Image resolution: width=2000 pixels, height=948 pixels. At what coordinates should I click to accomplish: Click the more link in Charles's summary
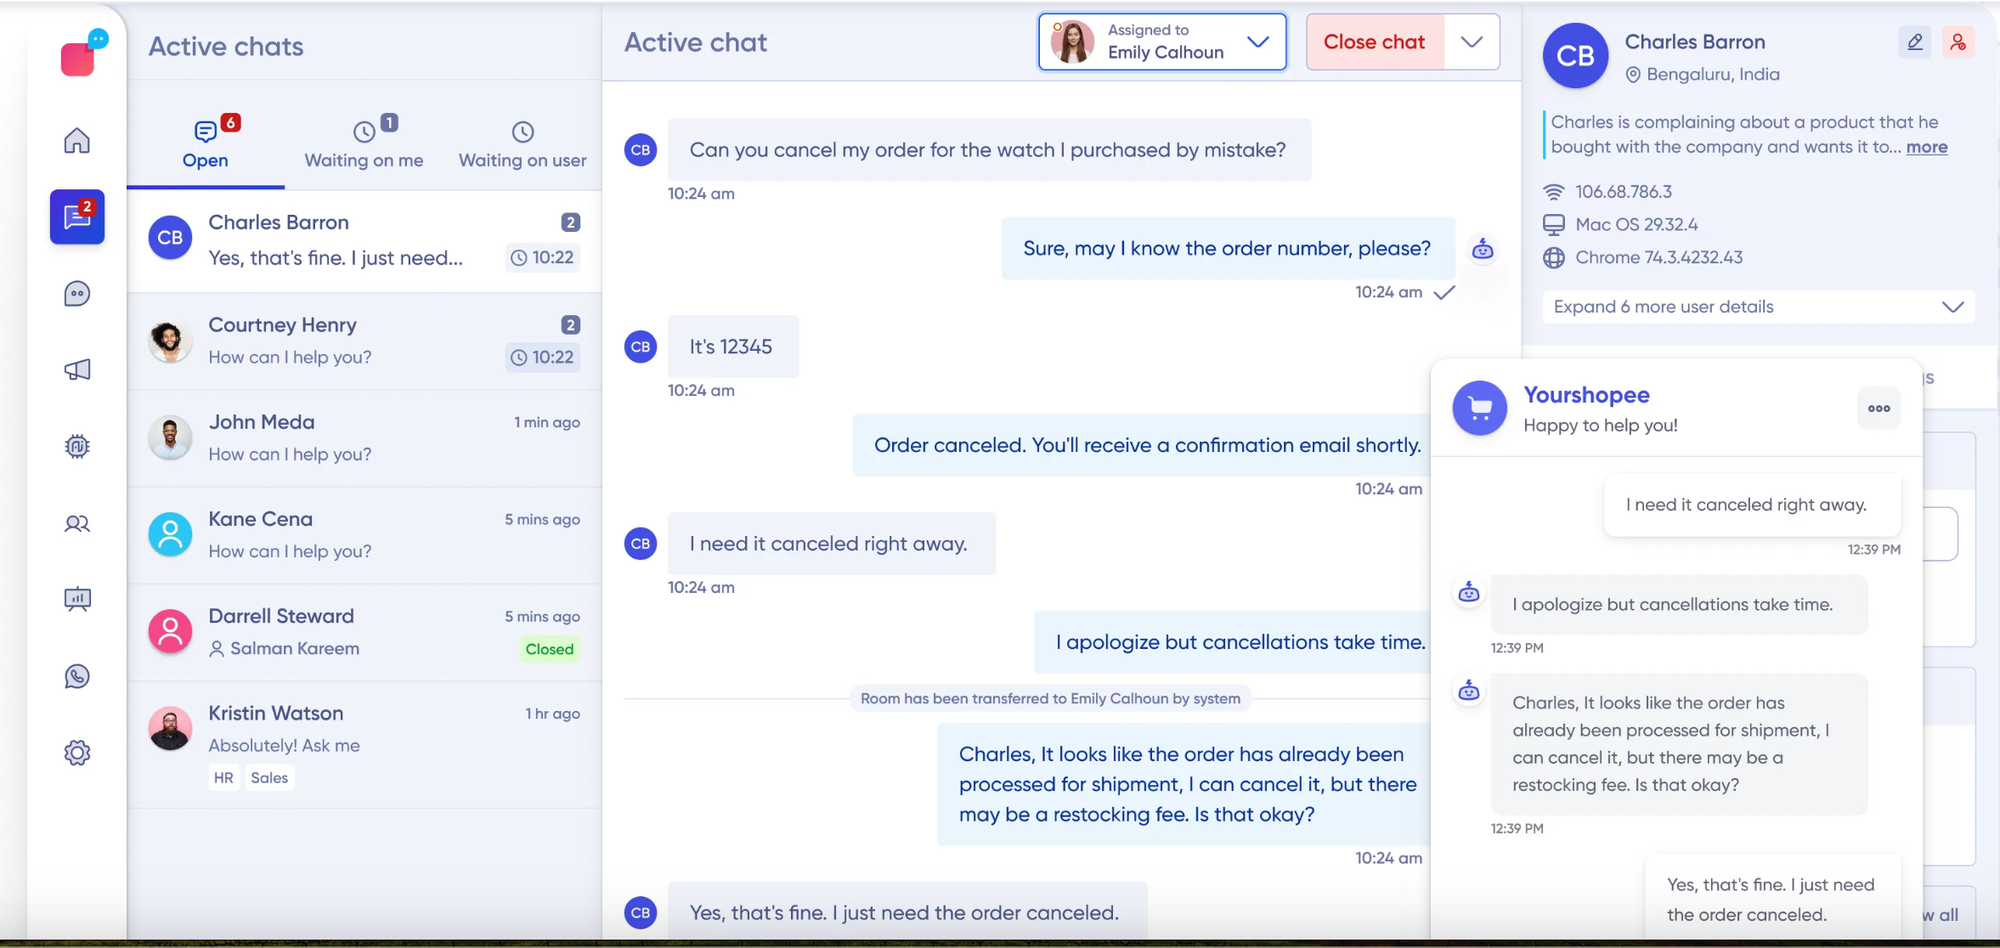point(1926,146)
